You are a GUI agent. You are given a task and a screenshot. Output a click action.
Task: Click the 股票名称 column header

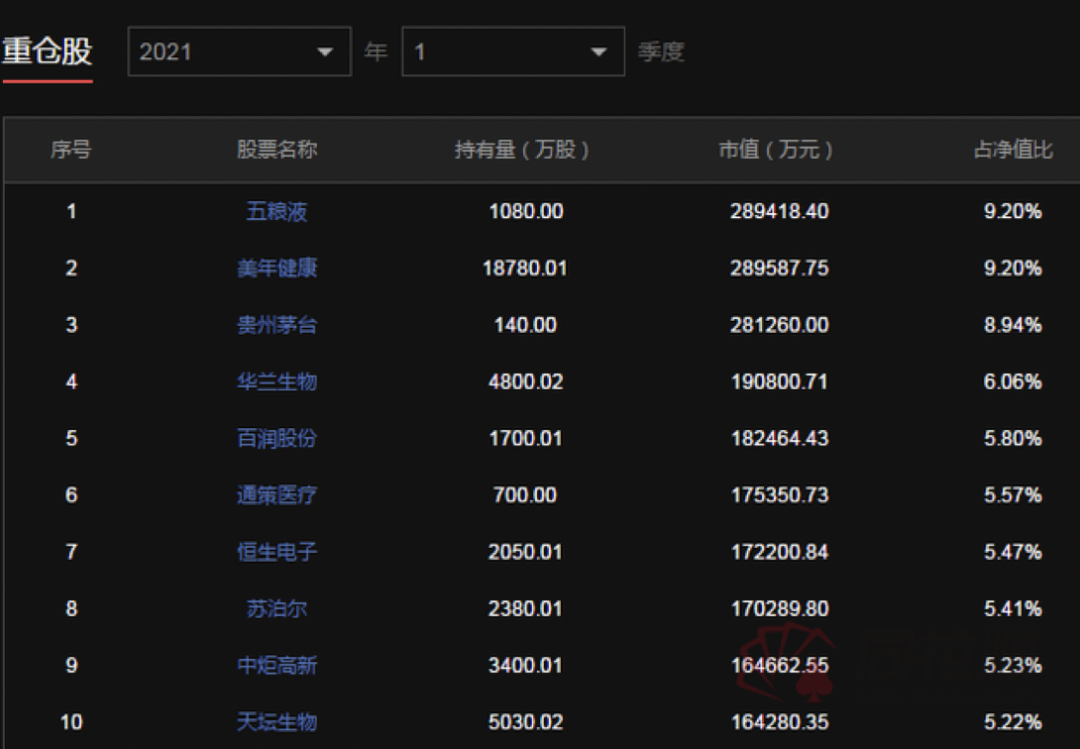277,150
